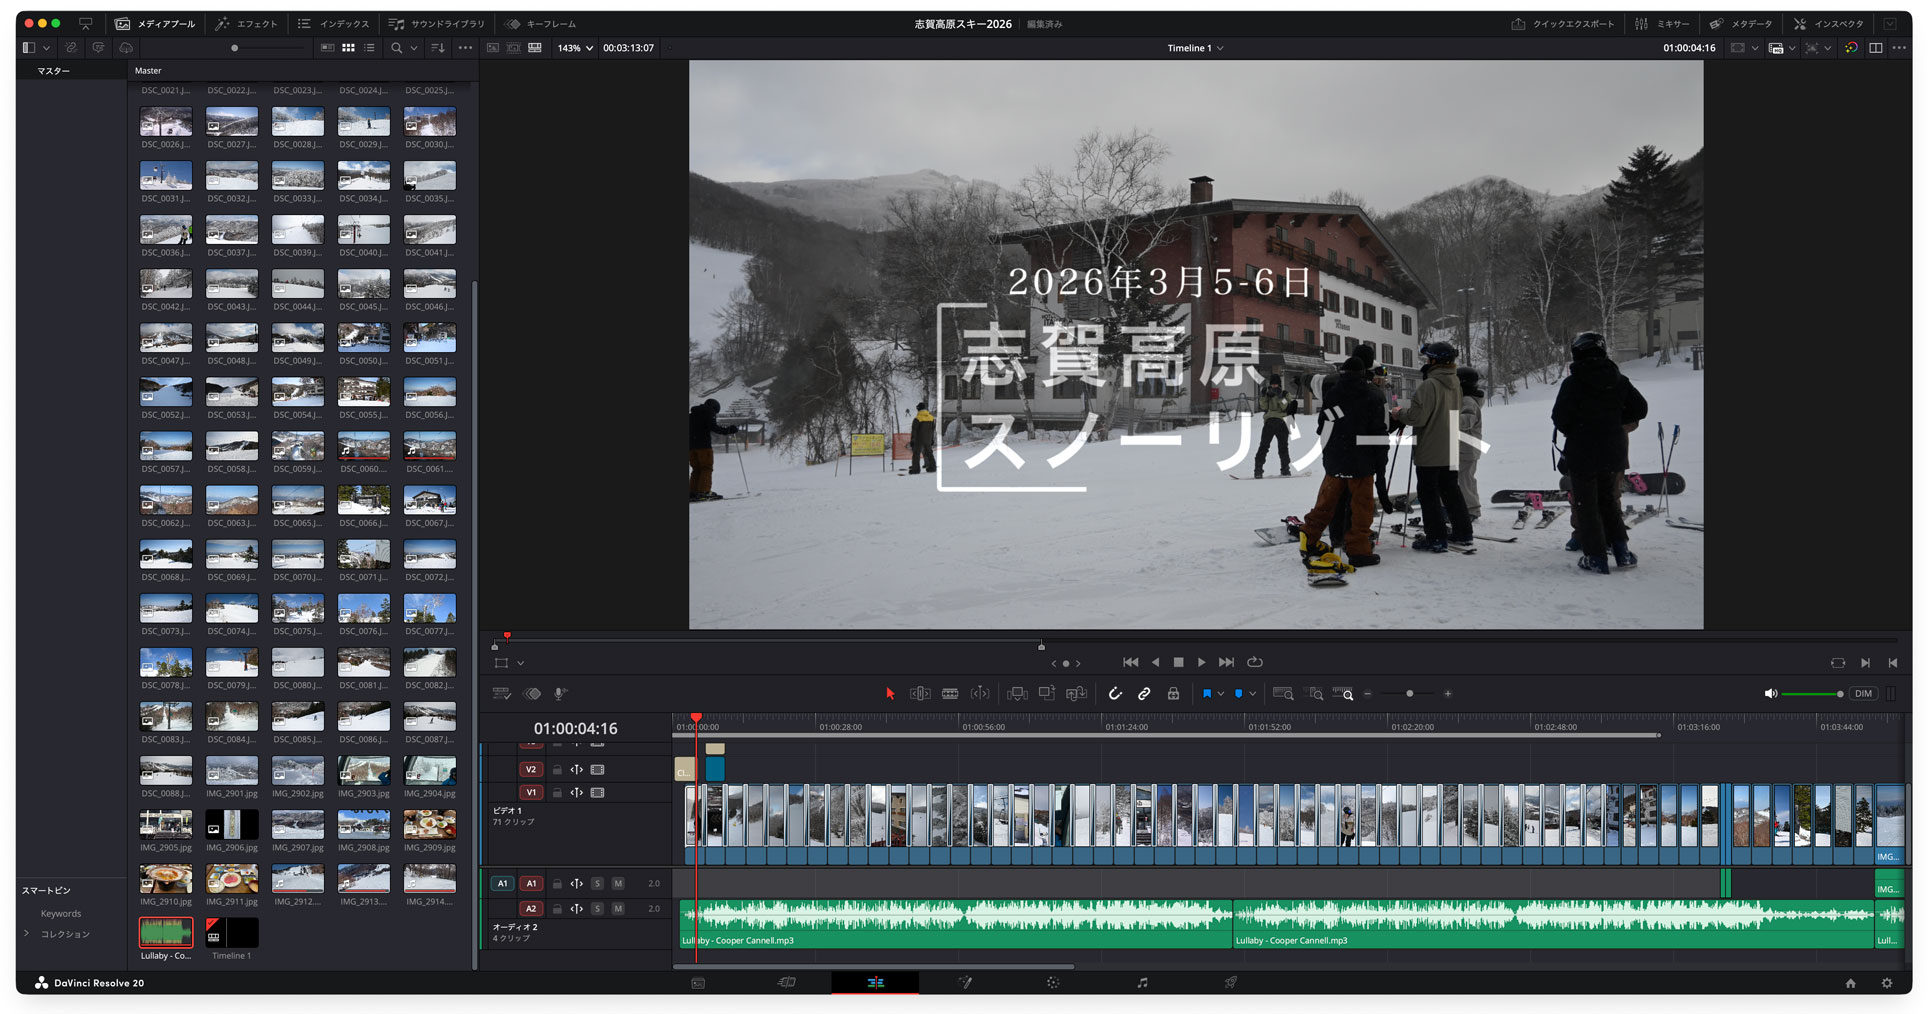Viewport: 1928px width, 1014px height.
Task: Mute the A2 audio track
Action: pos(618,909)
